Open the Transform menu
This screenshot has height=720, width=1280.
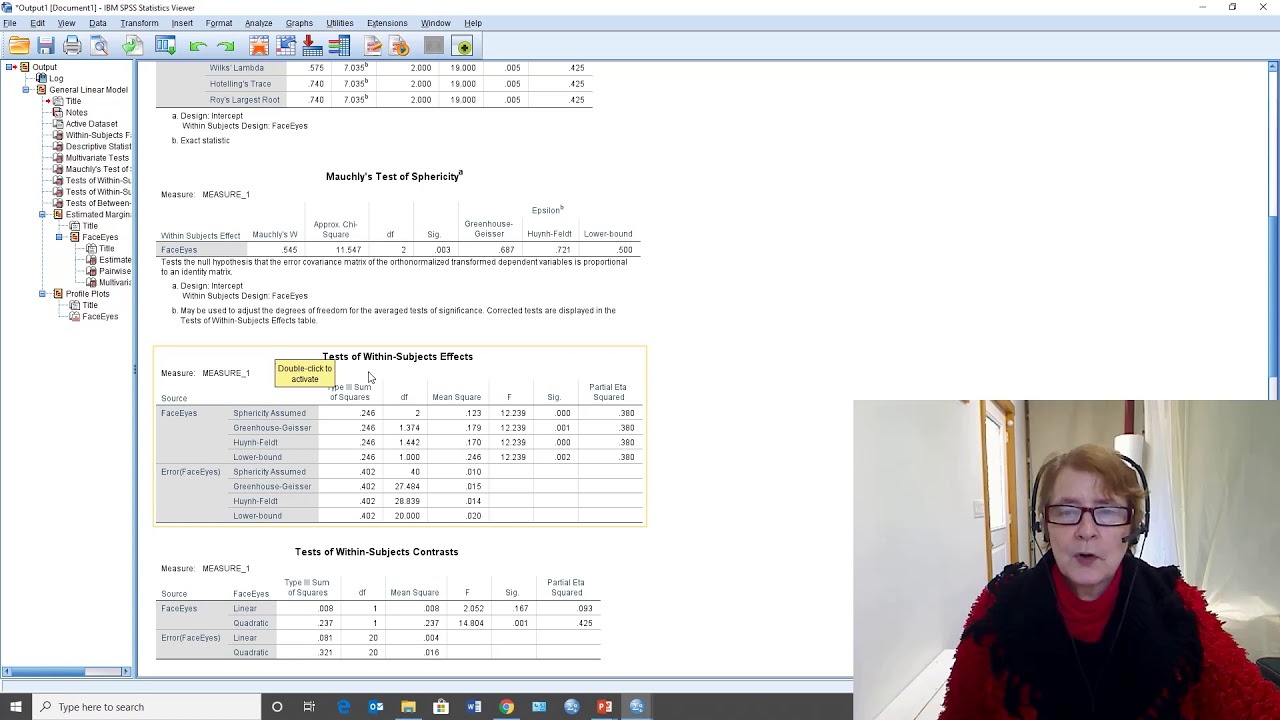pos(139,23)
